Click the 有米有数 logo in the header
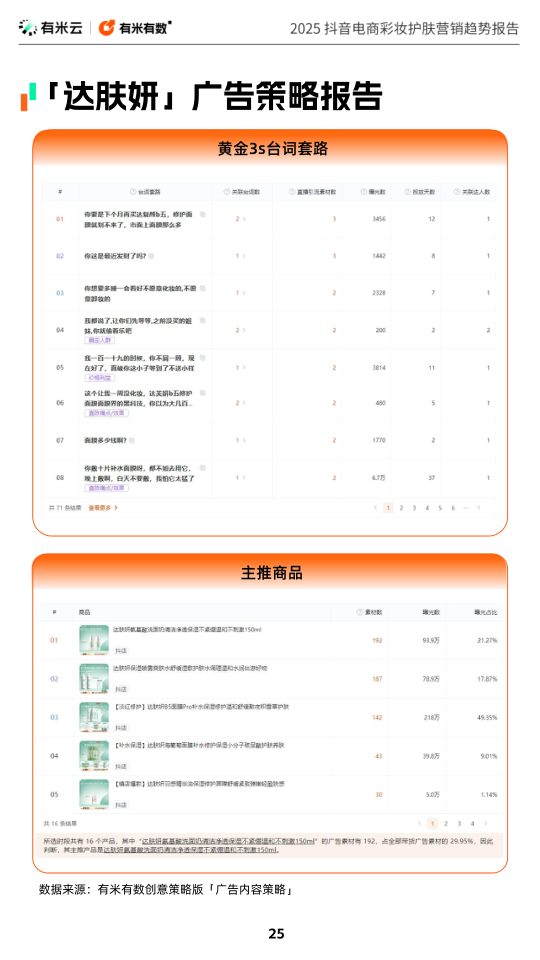The height and width of the screenshot is (960, 540). coord(135,28)
